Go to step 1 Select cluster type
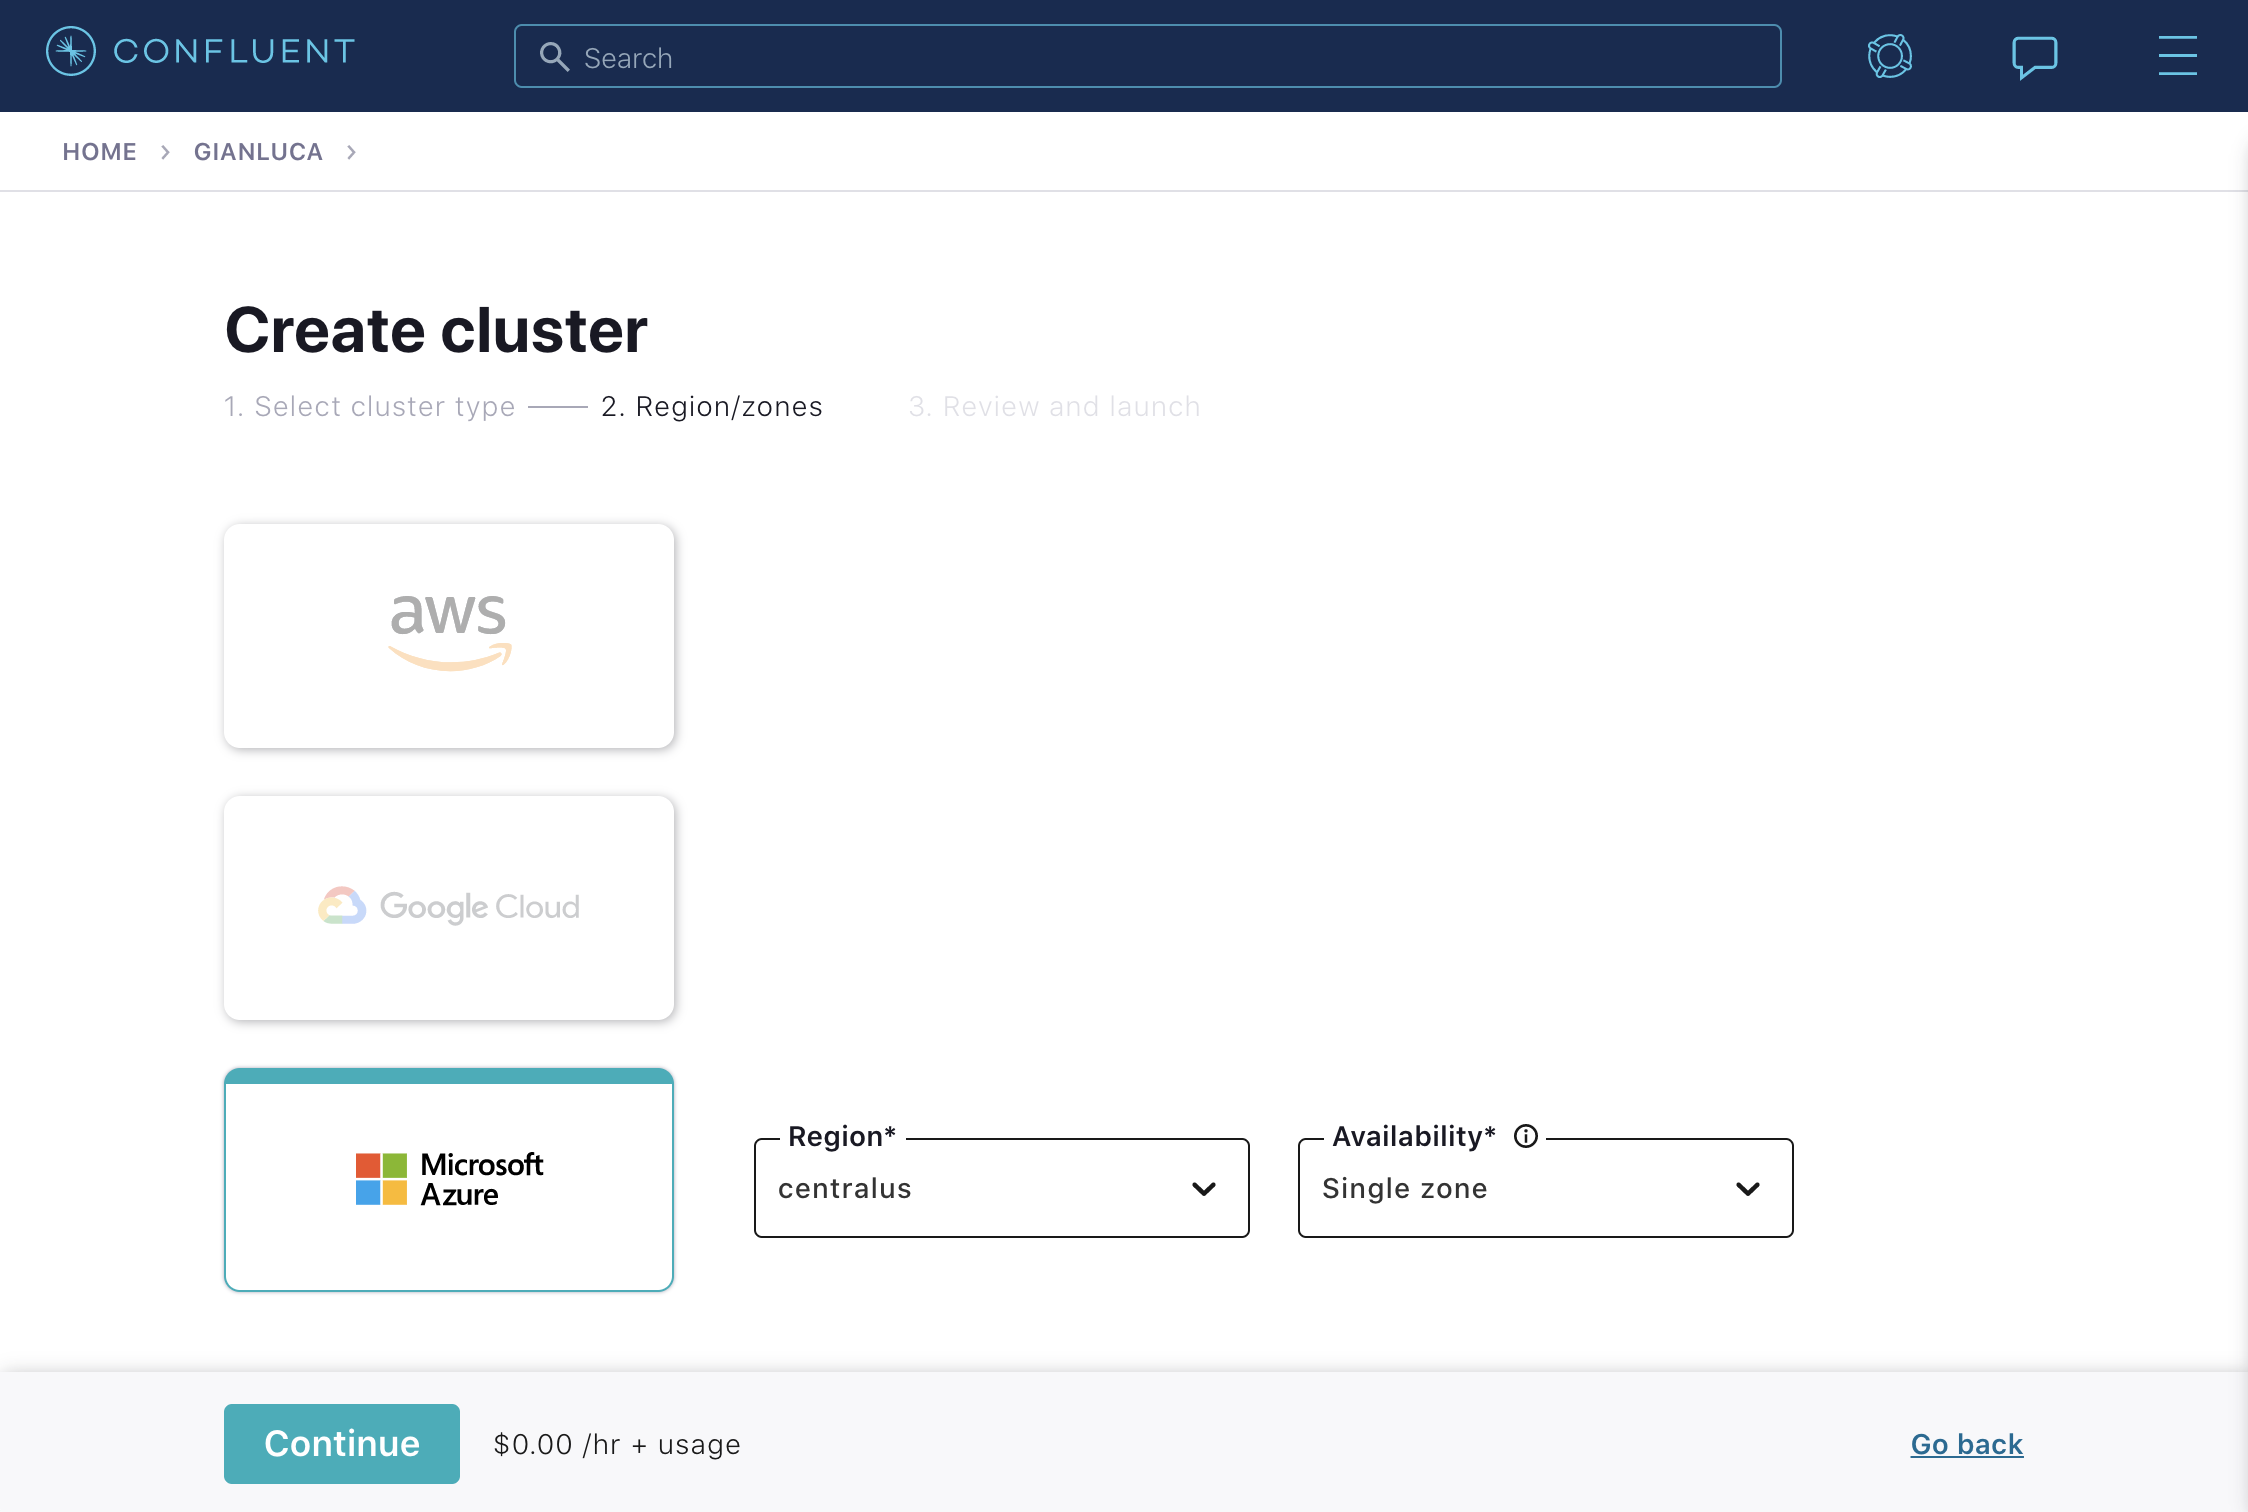This screenshot has width=2248, height=1512. (369, 406)
